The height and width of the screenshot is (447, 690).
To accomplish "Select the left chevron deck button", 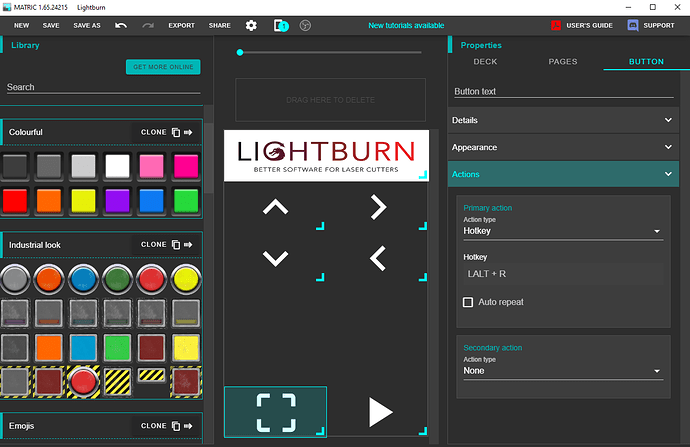I will point(378,258).
